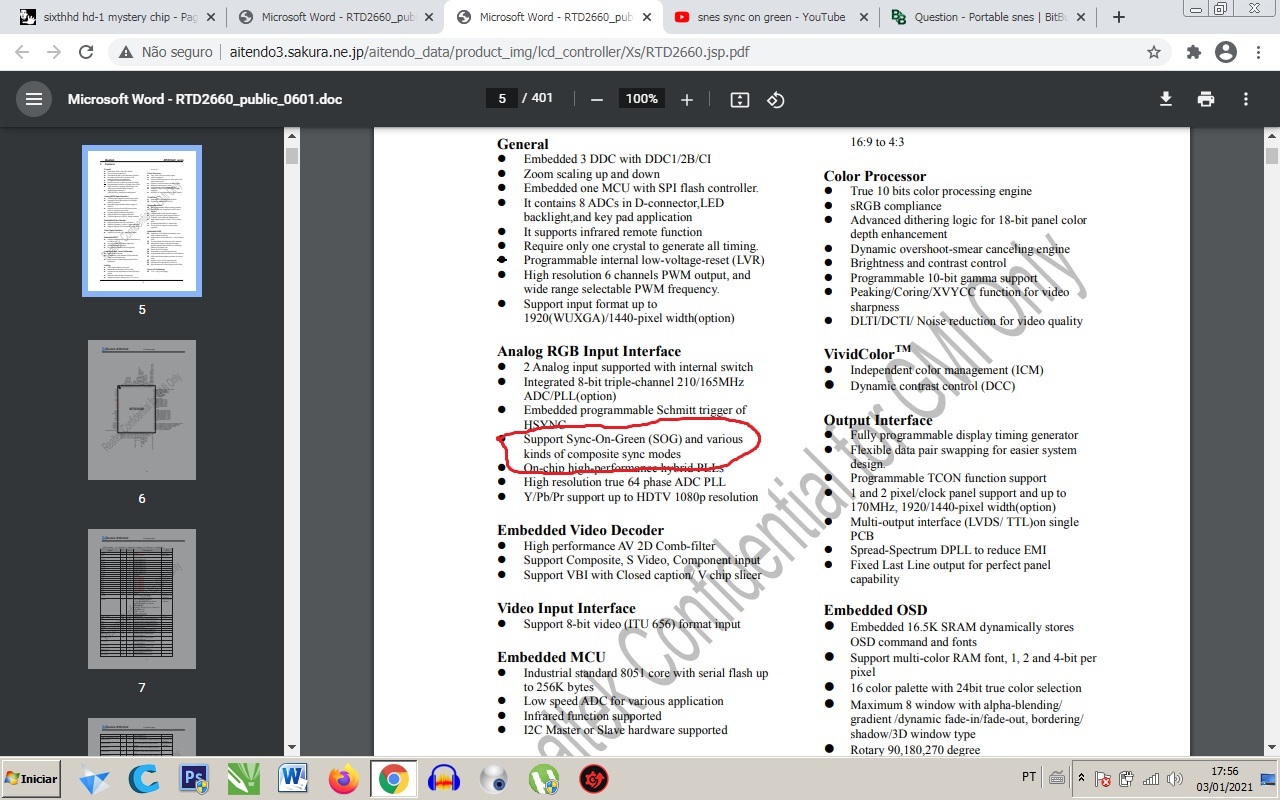Click the 100% zoom level field

point(641,98)
